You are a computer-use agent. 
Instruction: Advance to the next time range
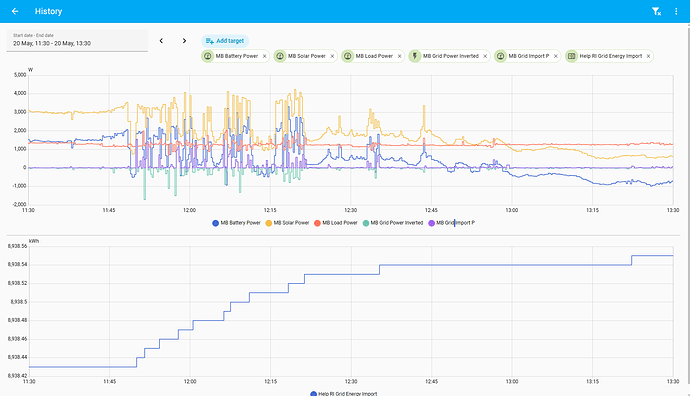click(184, 40)
